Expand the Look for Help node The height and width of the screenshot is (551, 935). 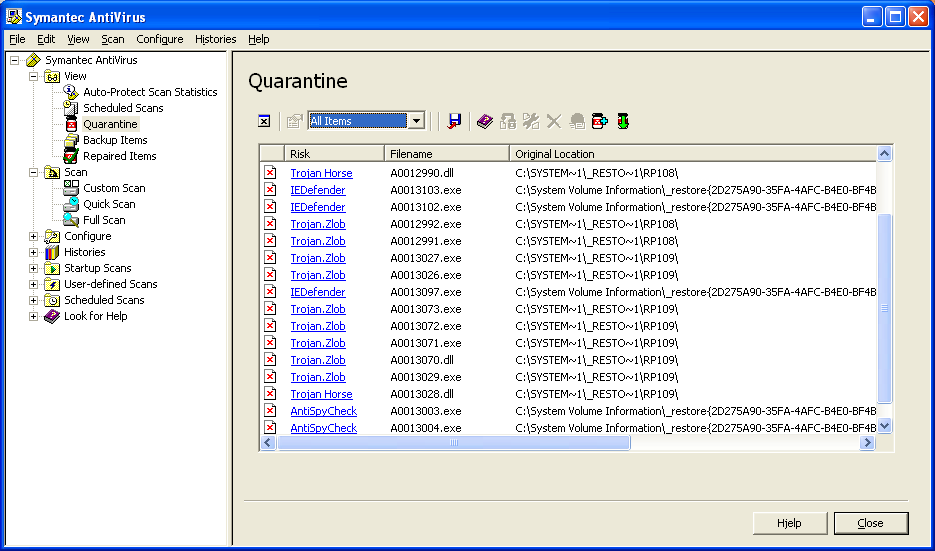[34, 317]
